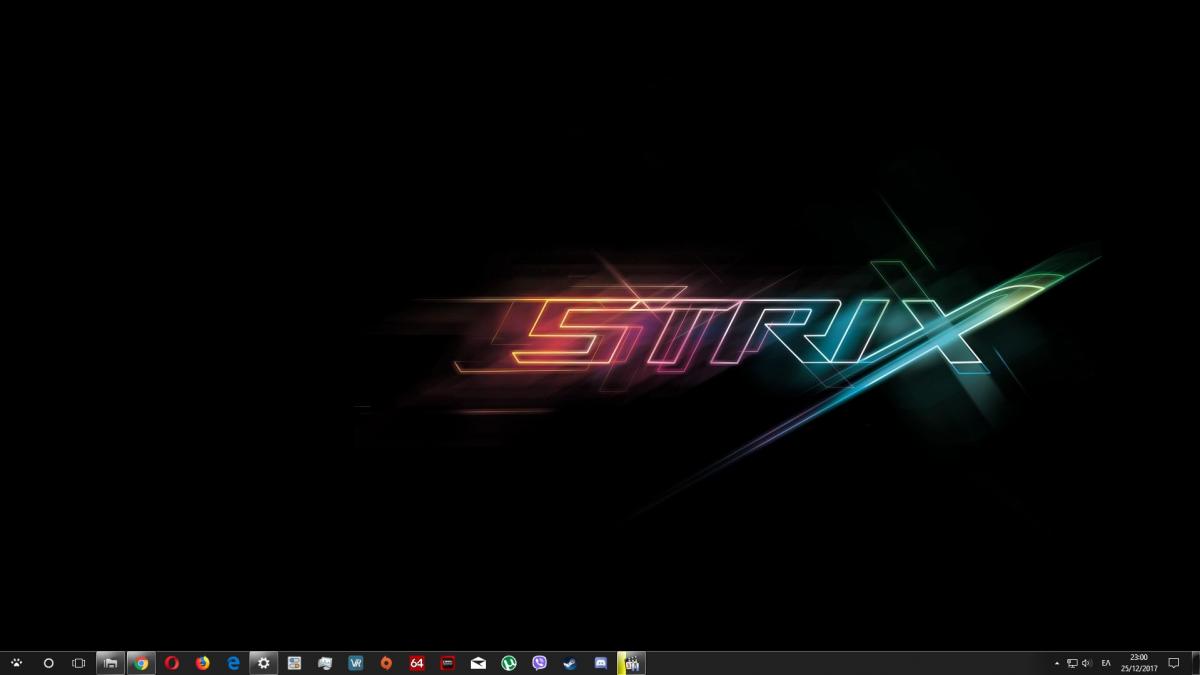Launch Mozilla Firefox from the taskbar
Screen dimensions: 1200x675
203,663
